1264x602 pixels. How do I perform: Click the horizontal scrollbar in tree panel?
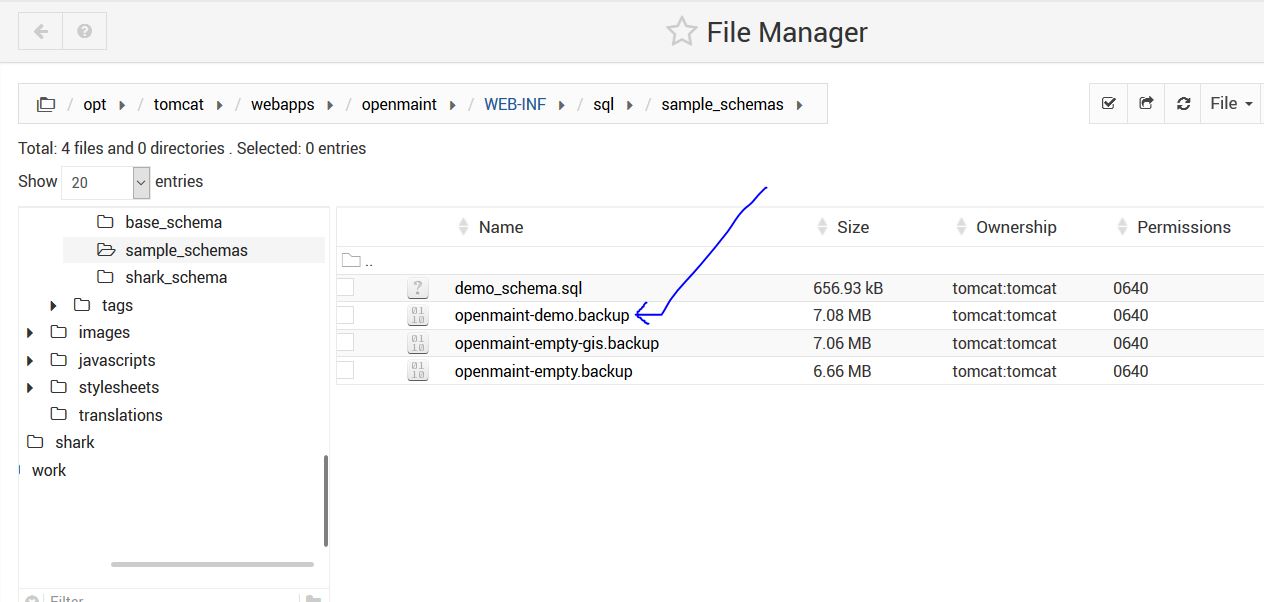(x=212, y=564)
